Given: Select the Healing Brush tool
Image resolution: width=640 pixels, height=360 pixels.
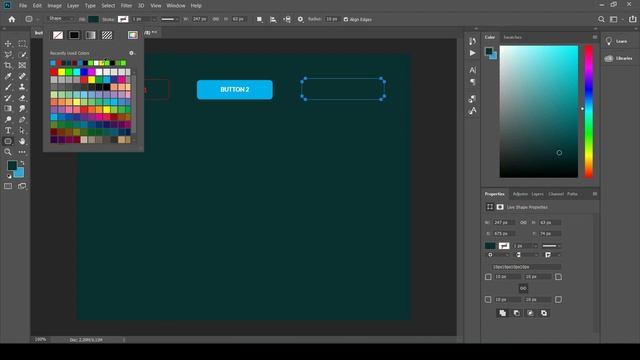Looking at the screenshot, I should [x=22, y=76].
